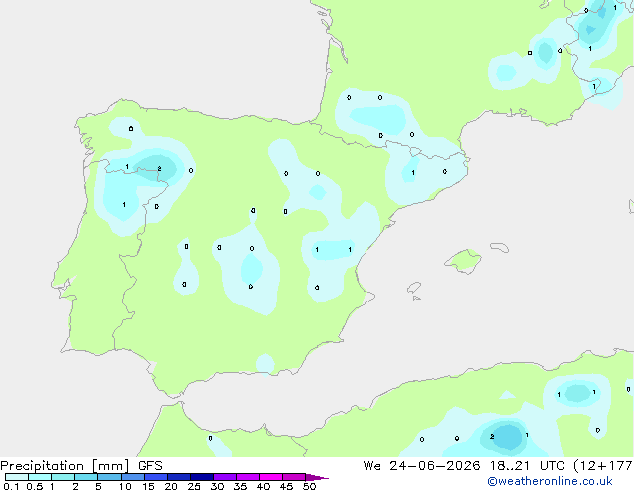Click the 25–30 mm navy legend box
The image size is (634, 490).
202,477
